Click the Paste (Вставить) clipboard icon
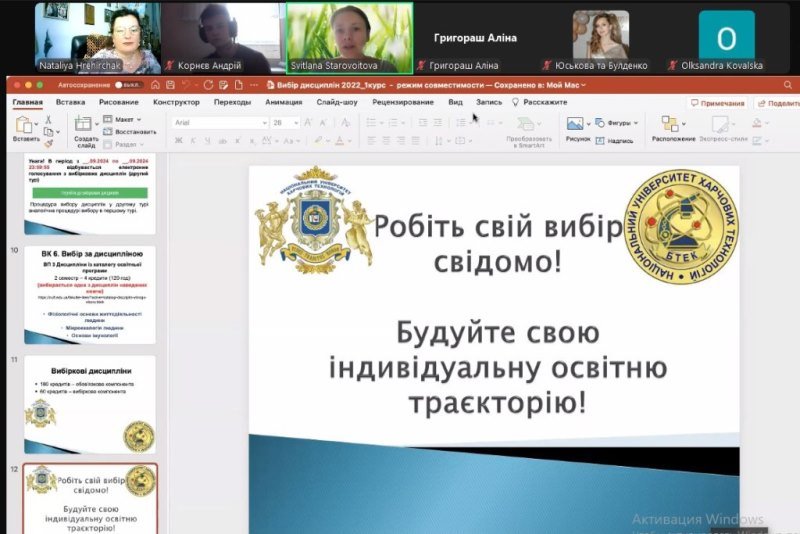This screenshot has width=800, height=534. (23, 124)
